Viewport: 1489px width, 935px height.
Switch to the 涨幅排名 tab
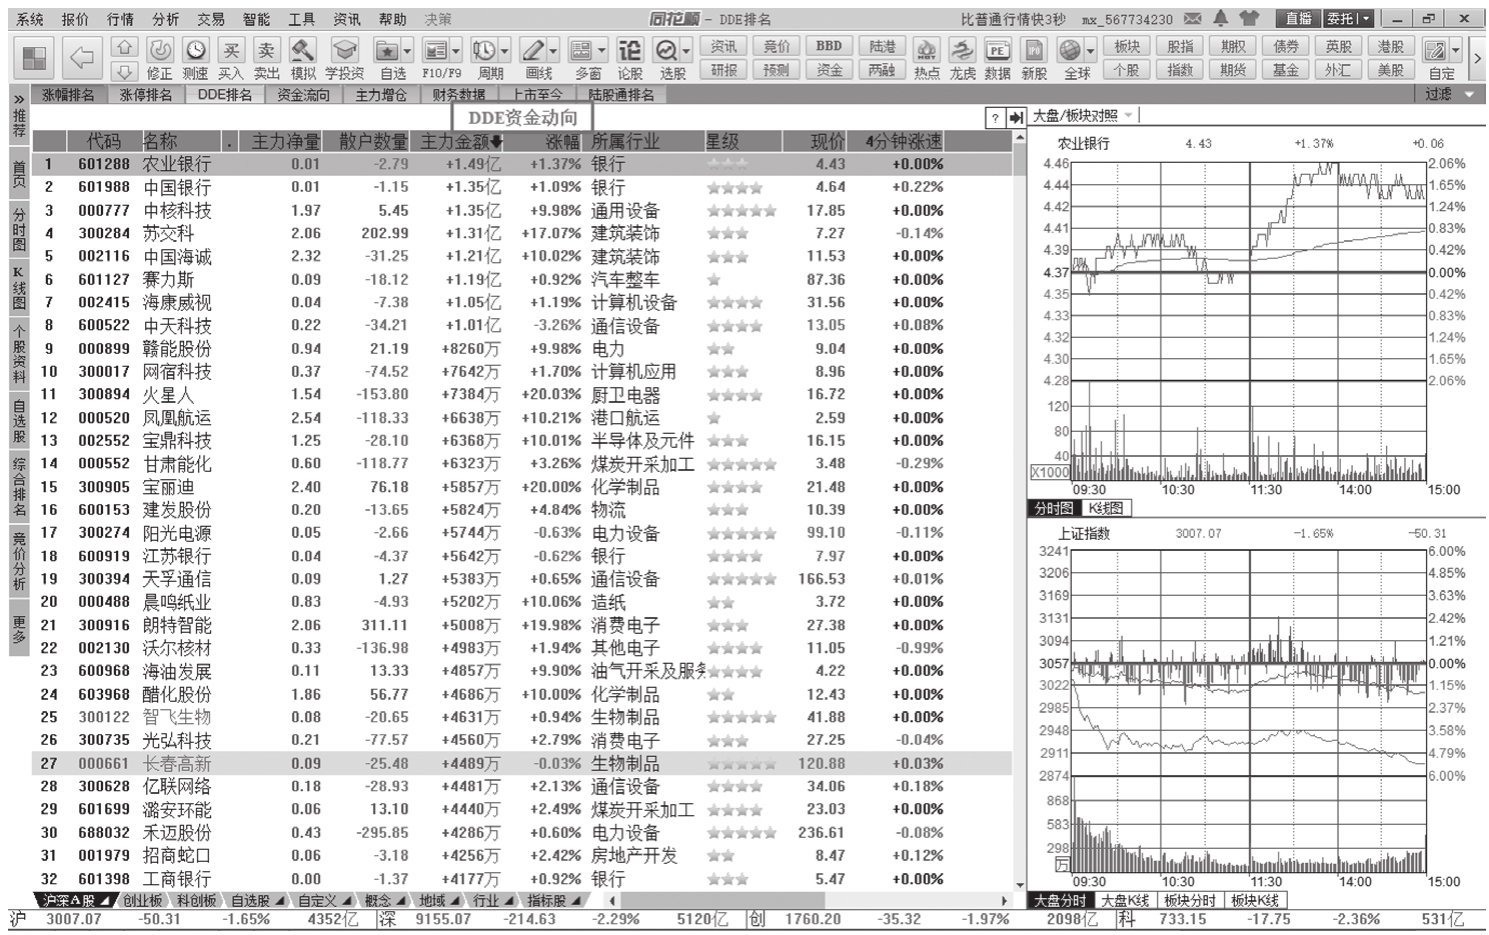68,95
